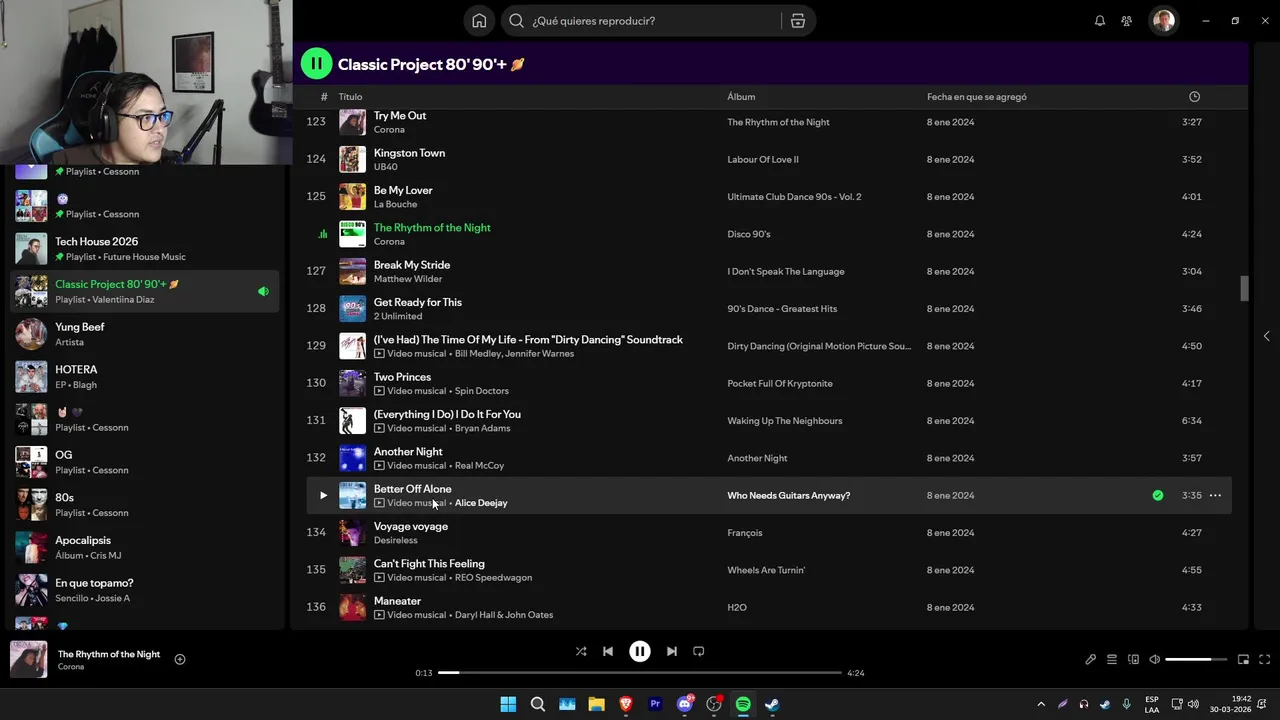The image size is (1280, 720).
Task: Open the notifications bell
Action: coord(1100,21)
